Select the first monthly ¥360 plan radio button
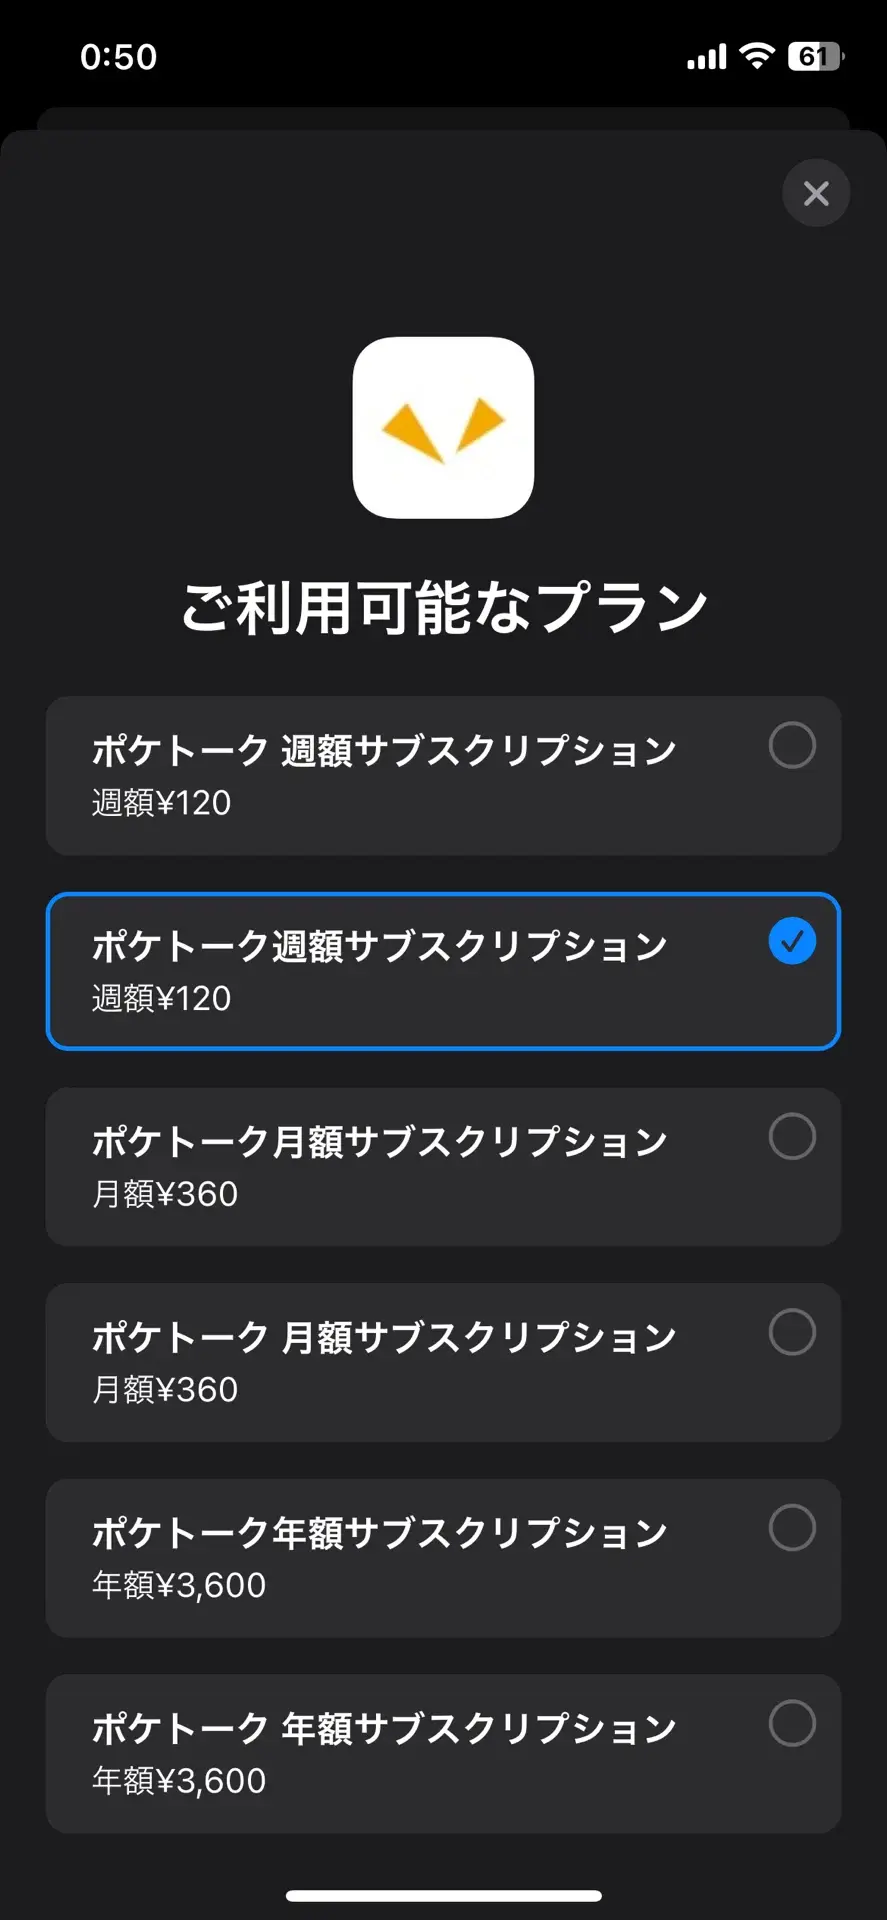 (792, 1137)
